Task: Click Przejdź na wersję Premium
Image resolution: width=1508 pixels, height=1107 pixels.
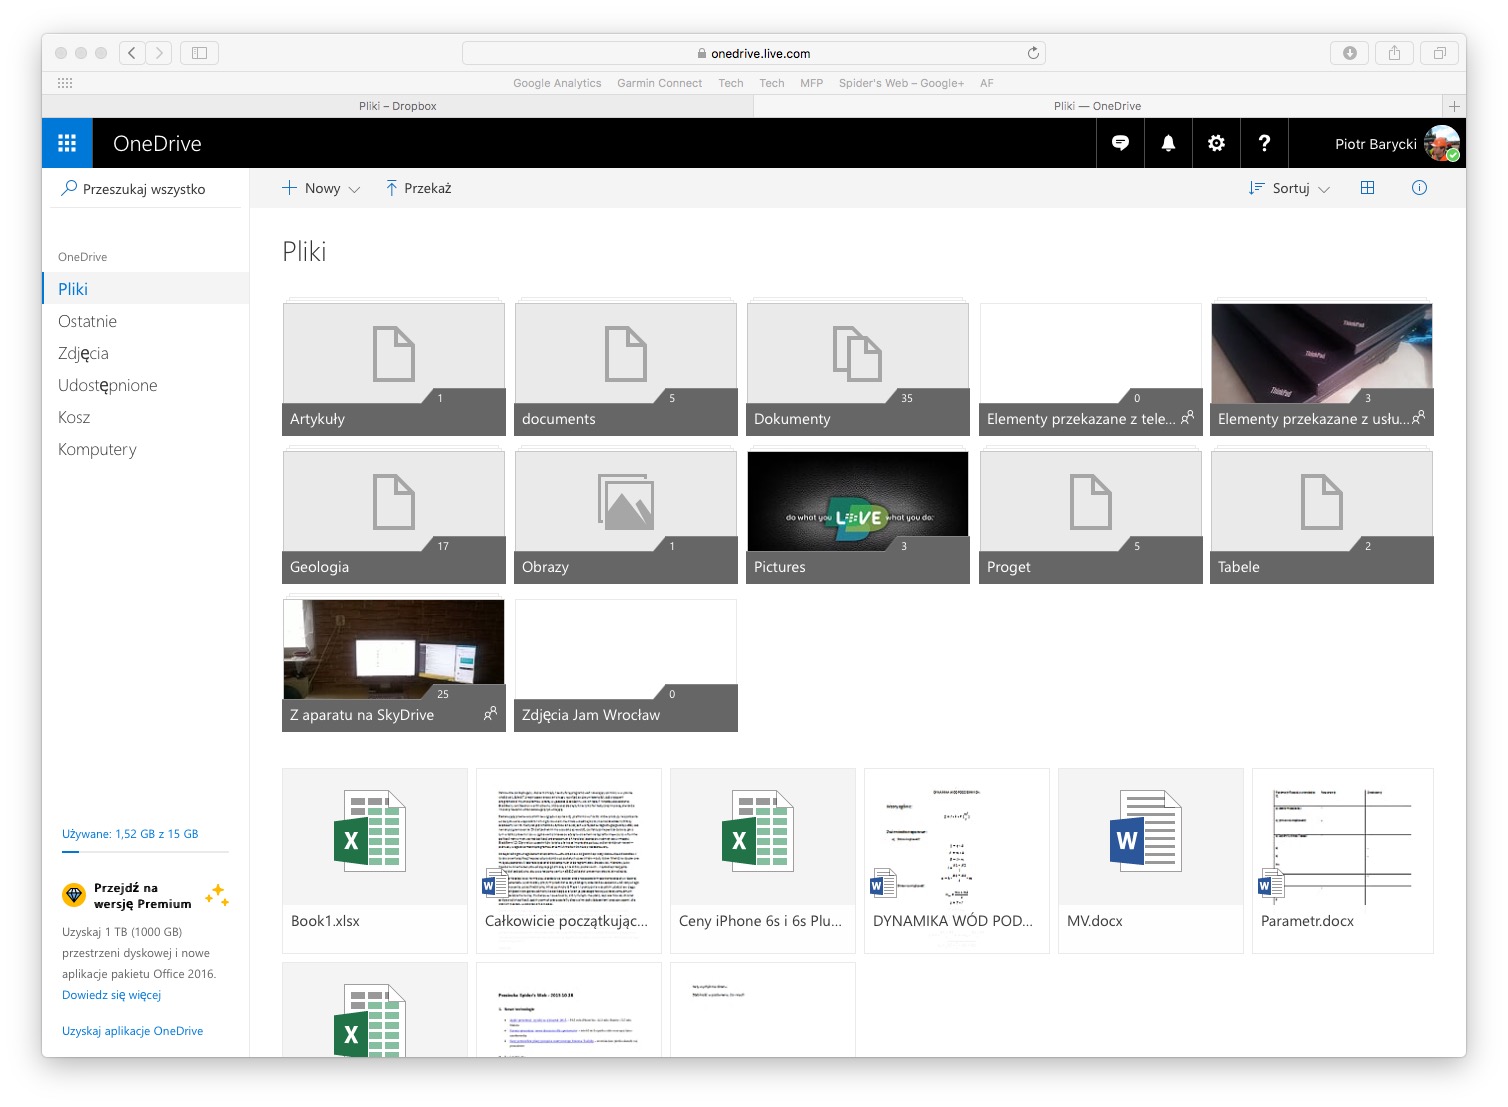Action: pos(142,896)
